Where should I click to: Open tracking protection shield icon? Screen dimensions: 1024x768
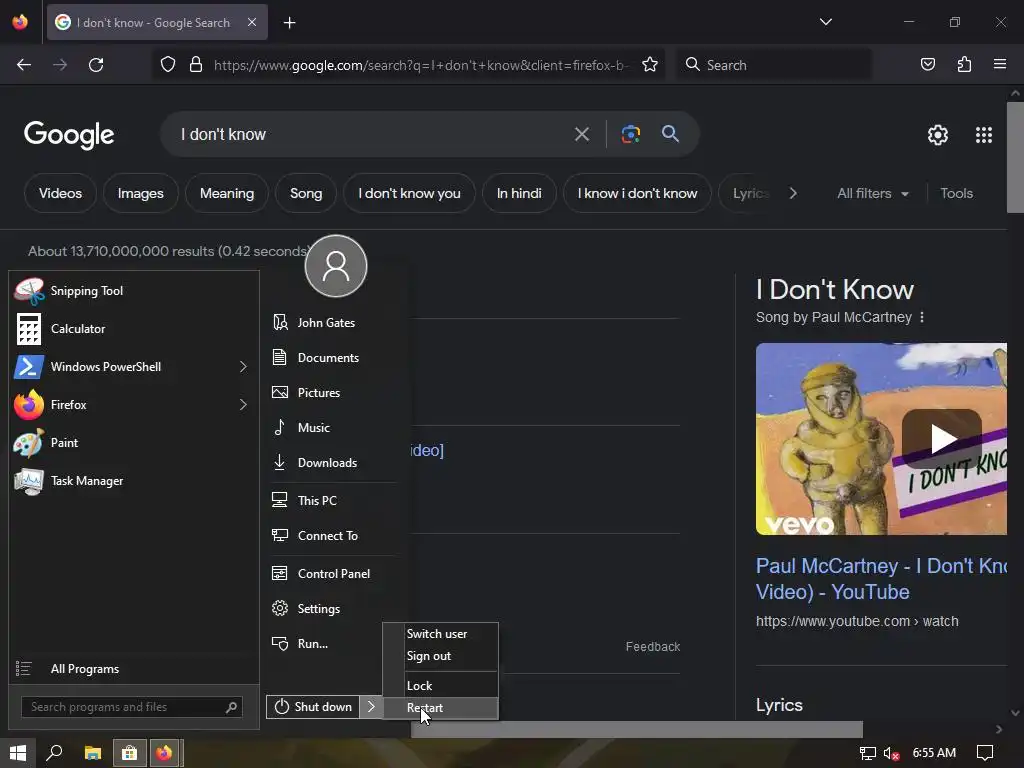(168, 65)
